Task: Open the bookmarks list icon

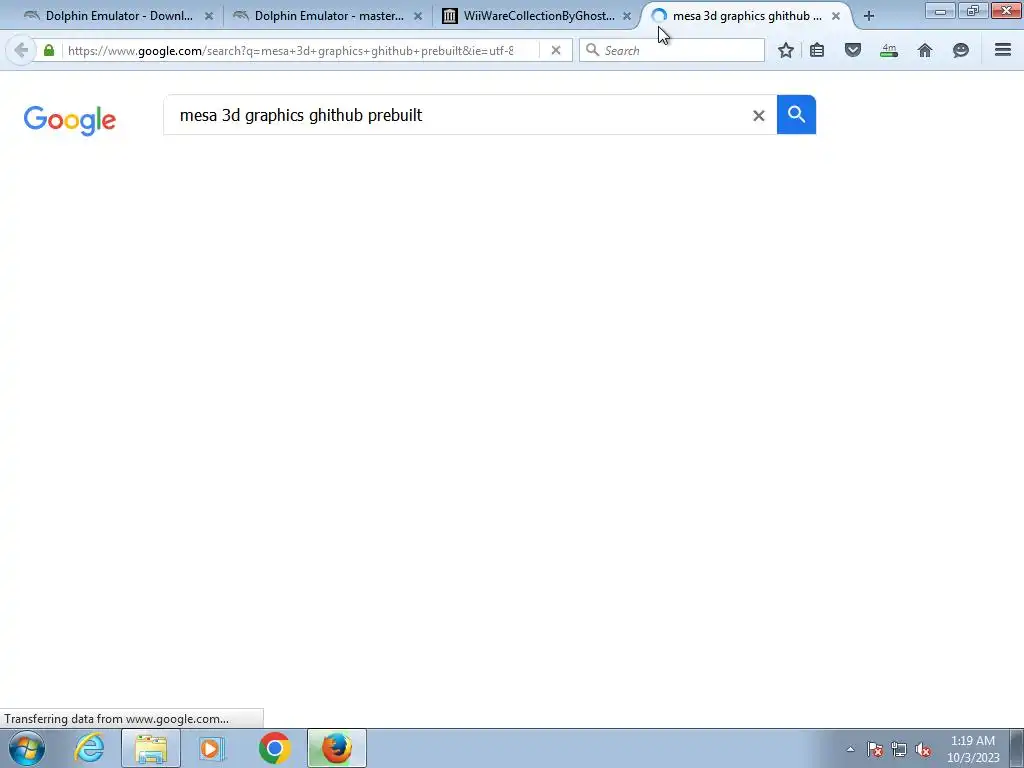Action: tap(817, 50)
